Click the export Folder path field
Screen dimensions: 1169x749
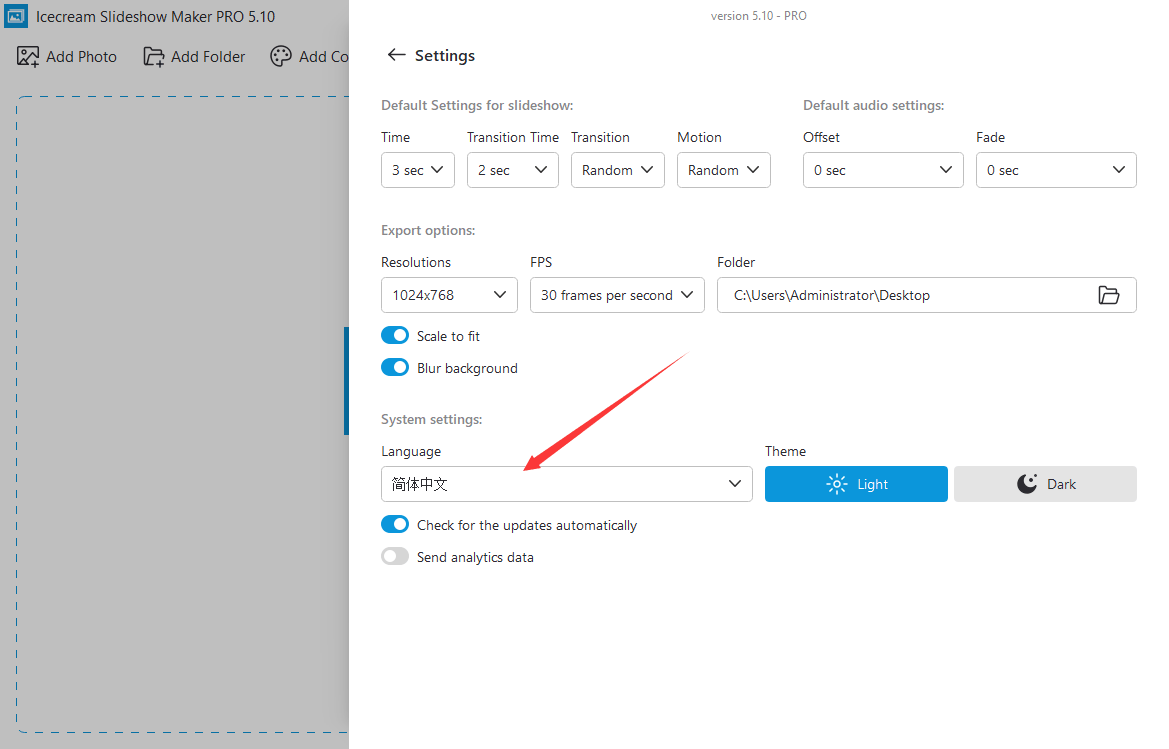click(900, 295)
